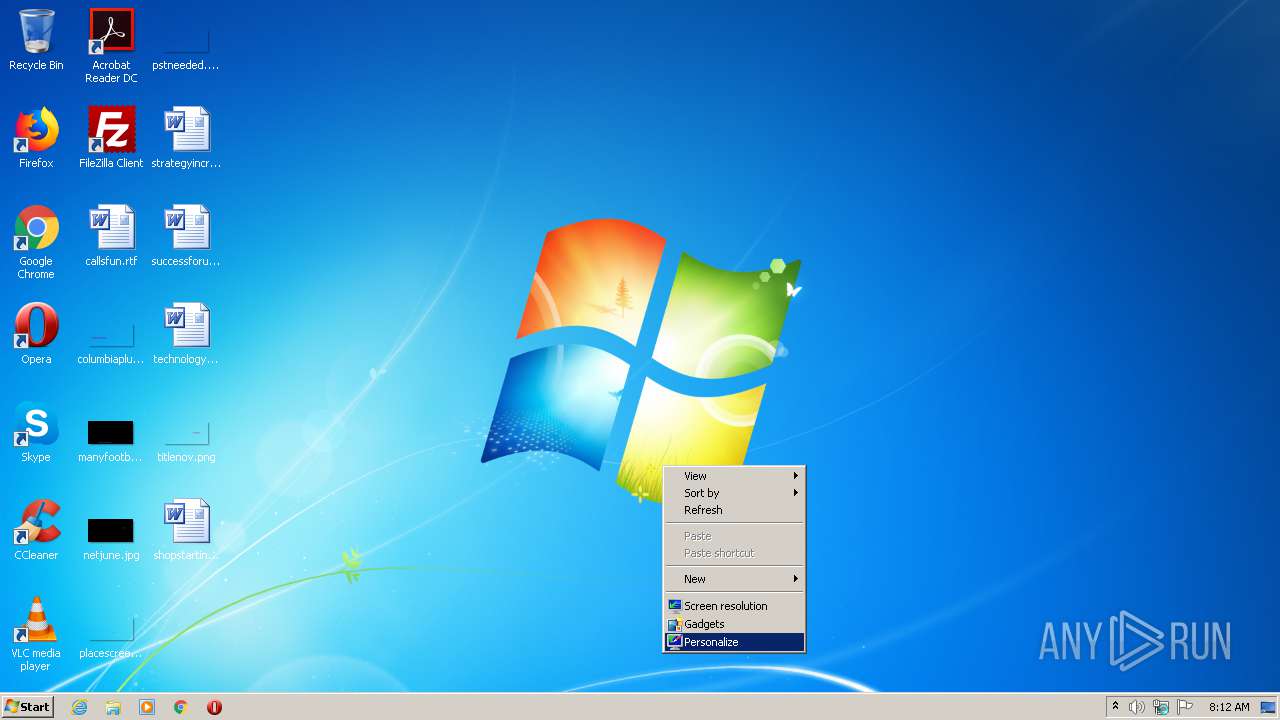Launch Opera from the taskbar
The image size is (1280, 720).
(214, 707)
